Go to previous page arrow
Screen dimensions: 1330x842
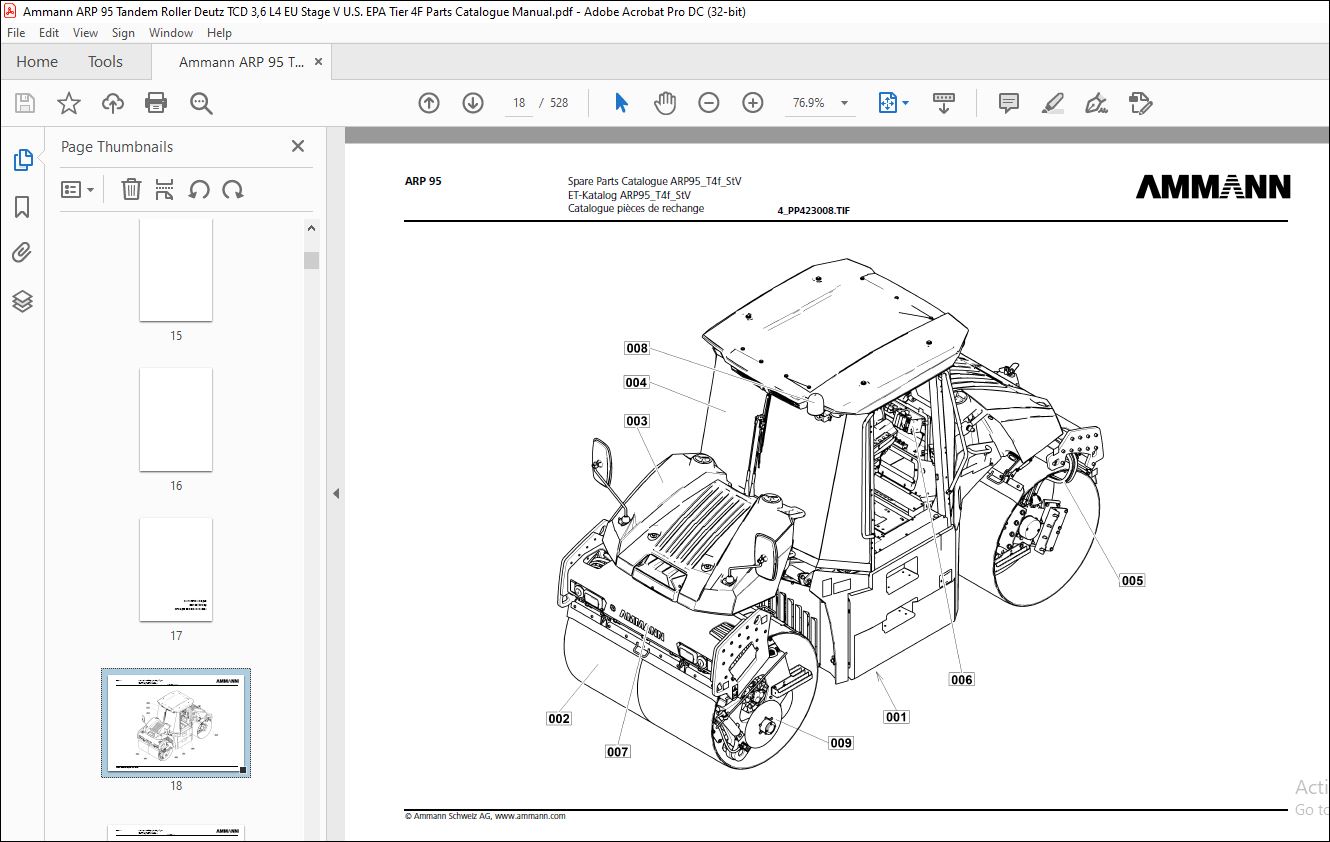coord(429,103)
